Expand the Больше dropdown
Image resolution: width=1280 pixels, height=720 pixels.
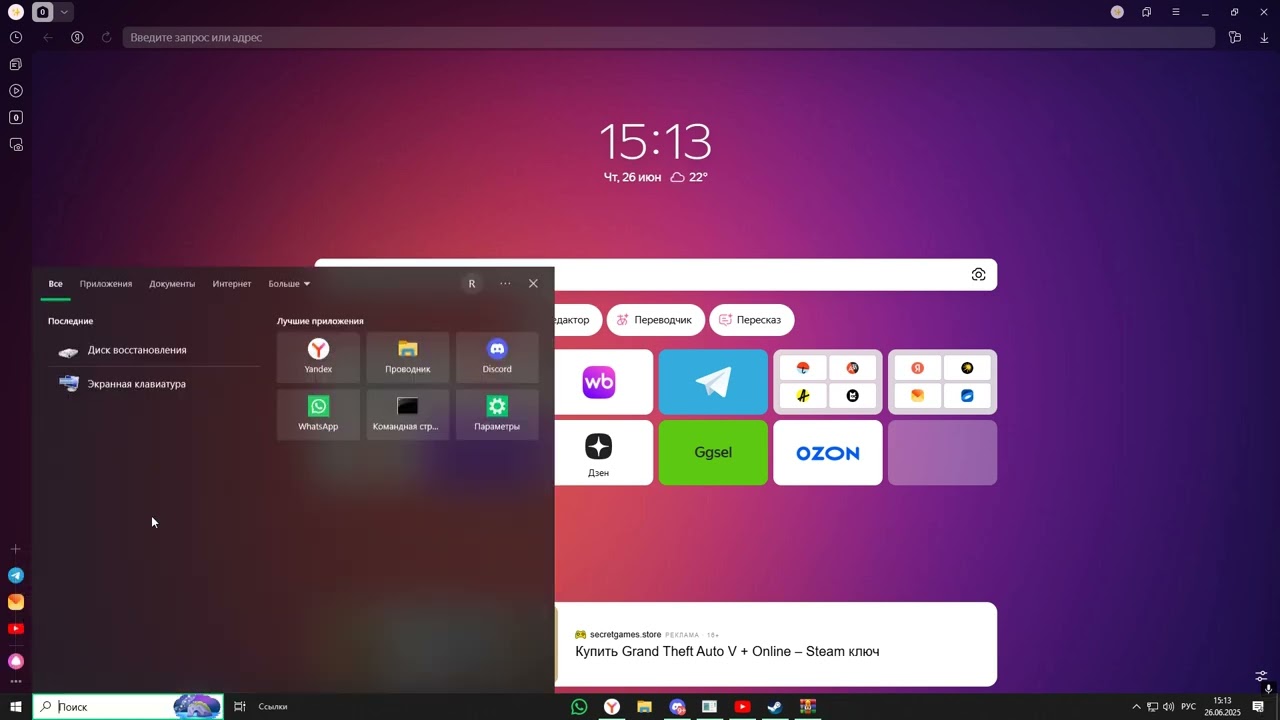[x=289, y=284]
